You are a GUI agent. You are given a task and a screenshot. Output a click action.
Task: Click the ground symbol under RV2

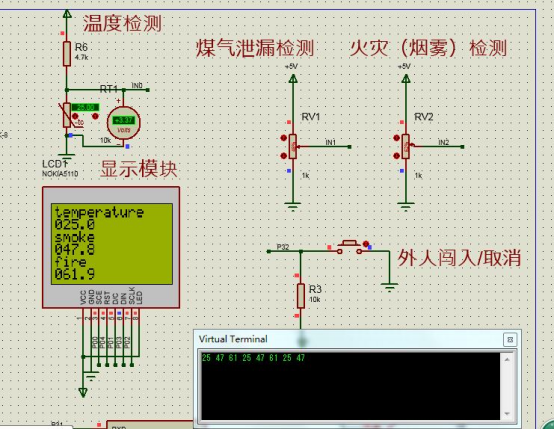coord(406,207)
